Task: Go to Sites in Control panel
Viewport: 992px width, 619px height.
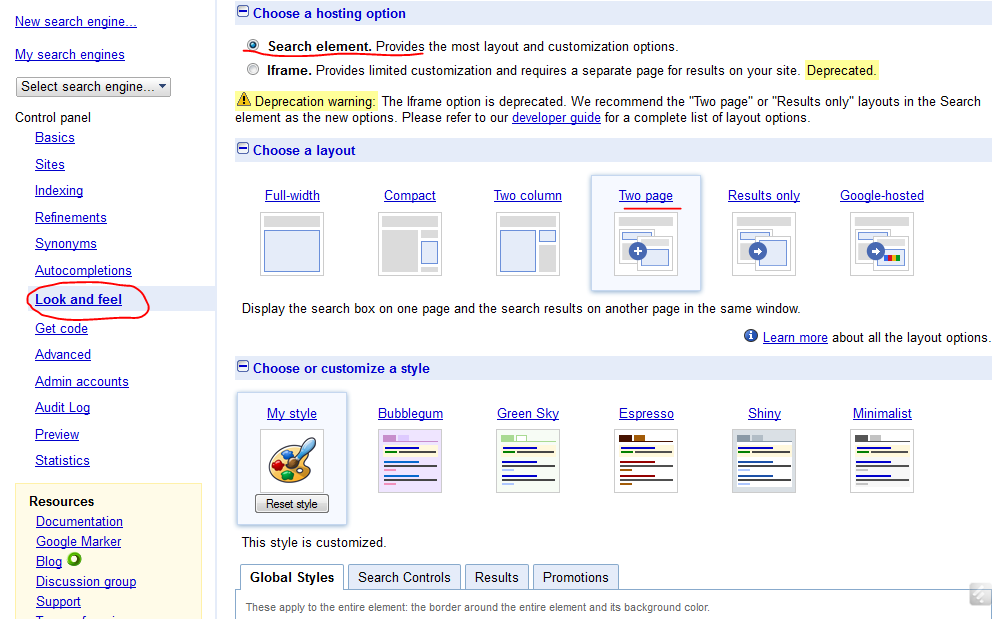Action: click(x=50, y=165)
